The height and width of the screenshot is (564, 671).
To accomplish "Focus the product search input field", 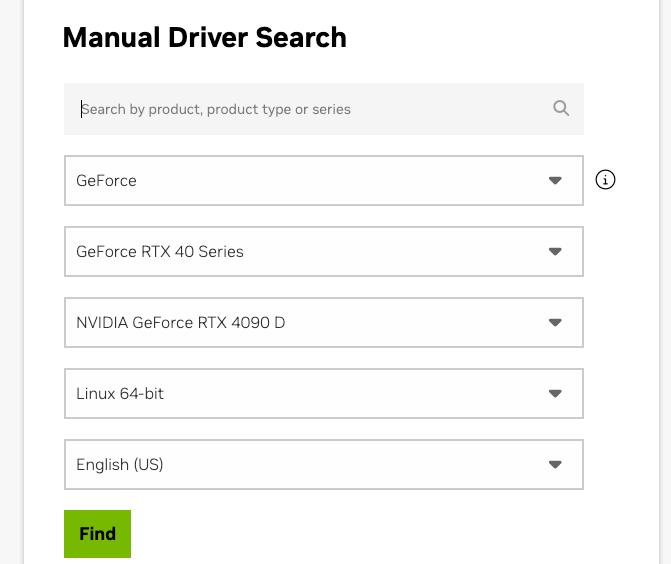I will (x=324, y=109).
